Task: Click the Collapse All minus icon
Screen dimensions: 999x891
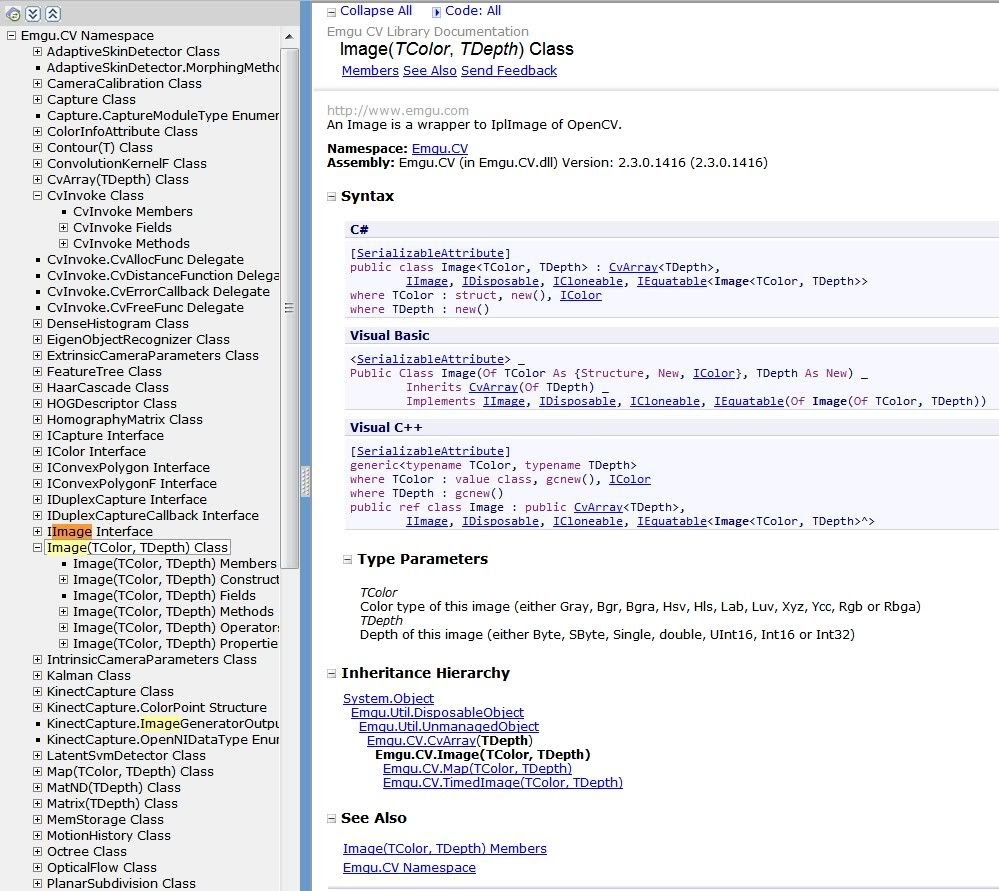Action: [331, 12]
